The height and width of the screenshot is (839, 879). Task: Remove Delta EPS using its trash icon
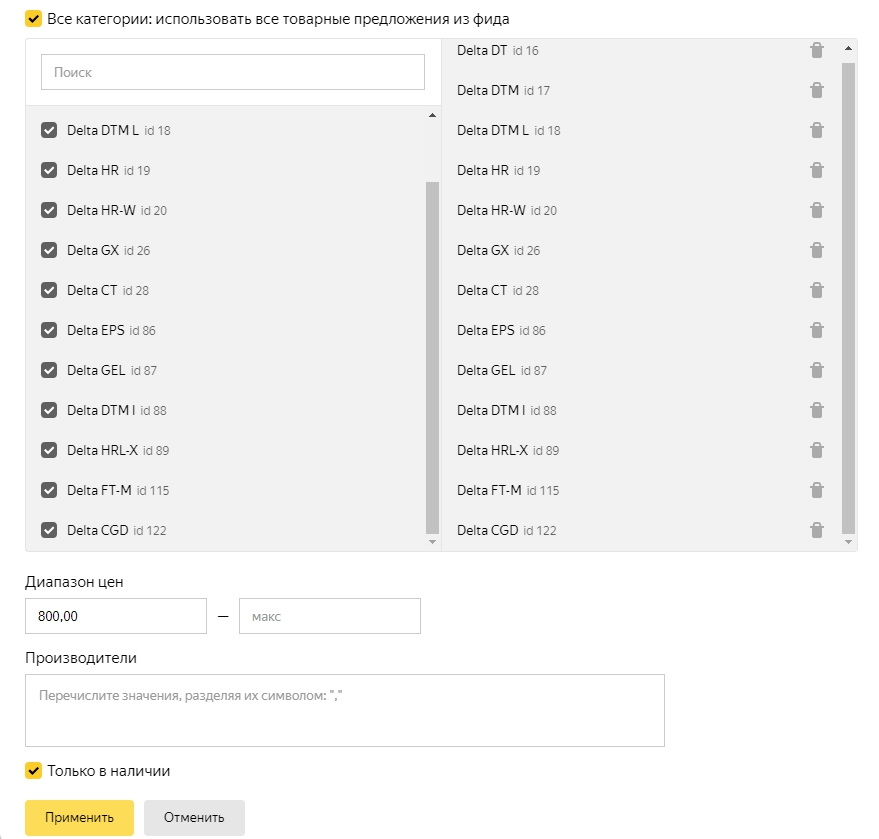(817, 330)
